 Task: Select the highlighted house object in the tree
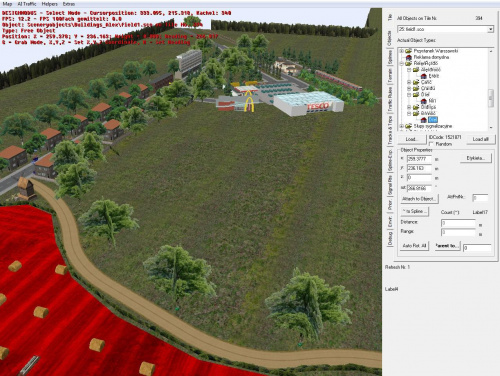click(433, 120)
